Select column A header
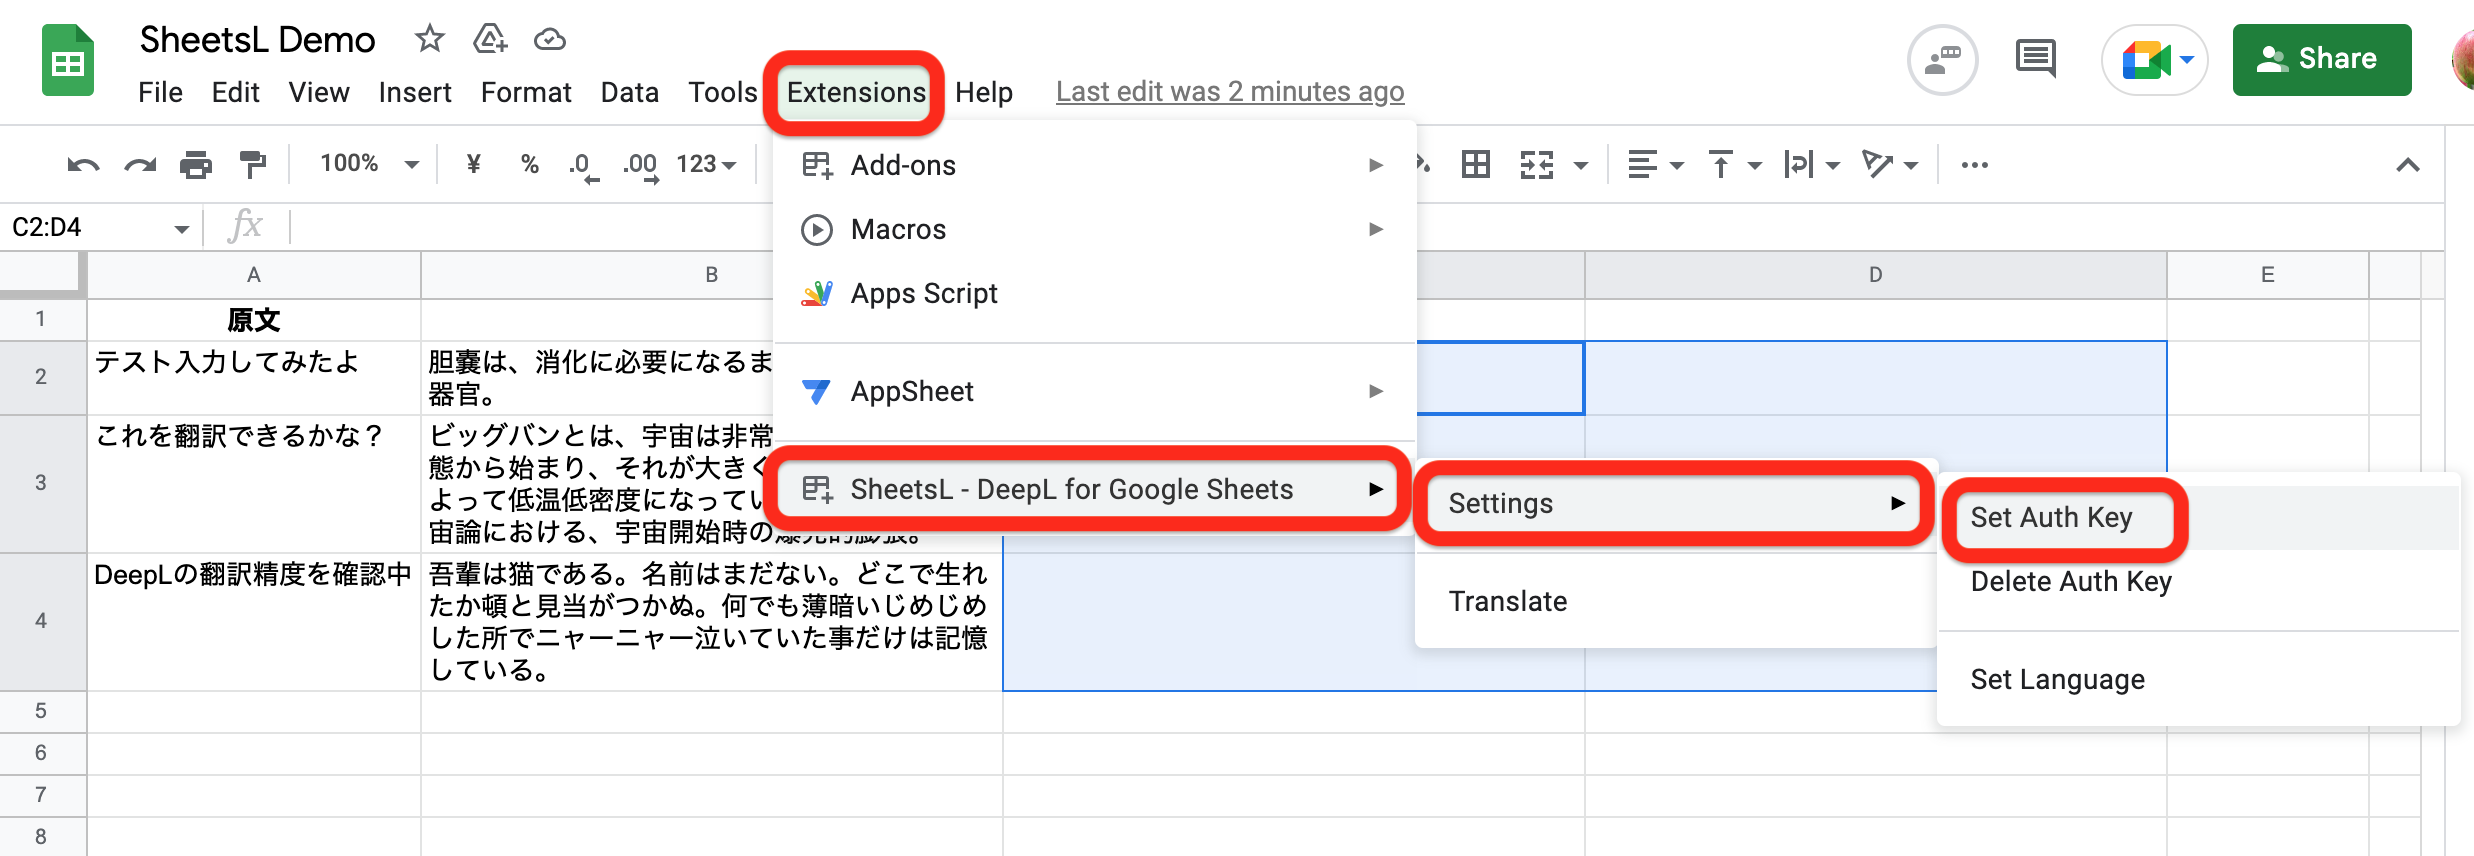The image size is (2474, 856). [254, 275]
